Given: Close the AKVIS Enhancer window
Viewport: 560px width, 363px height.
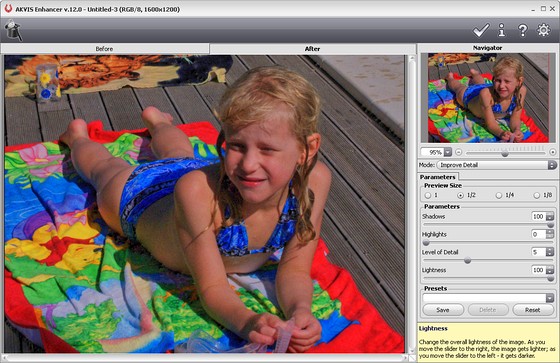Looking at the screenshot, I should [x=552, y=9].
